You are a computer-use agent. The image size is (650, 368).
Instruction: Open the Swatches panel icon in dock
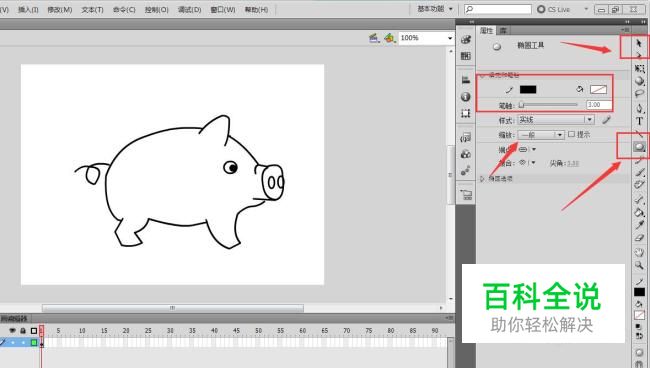[x=466, y=56]
